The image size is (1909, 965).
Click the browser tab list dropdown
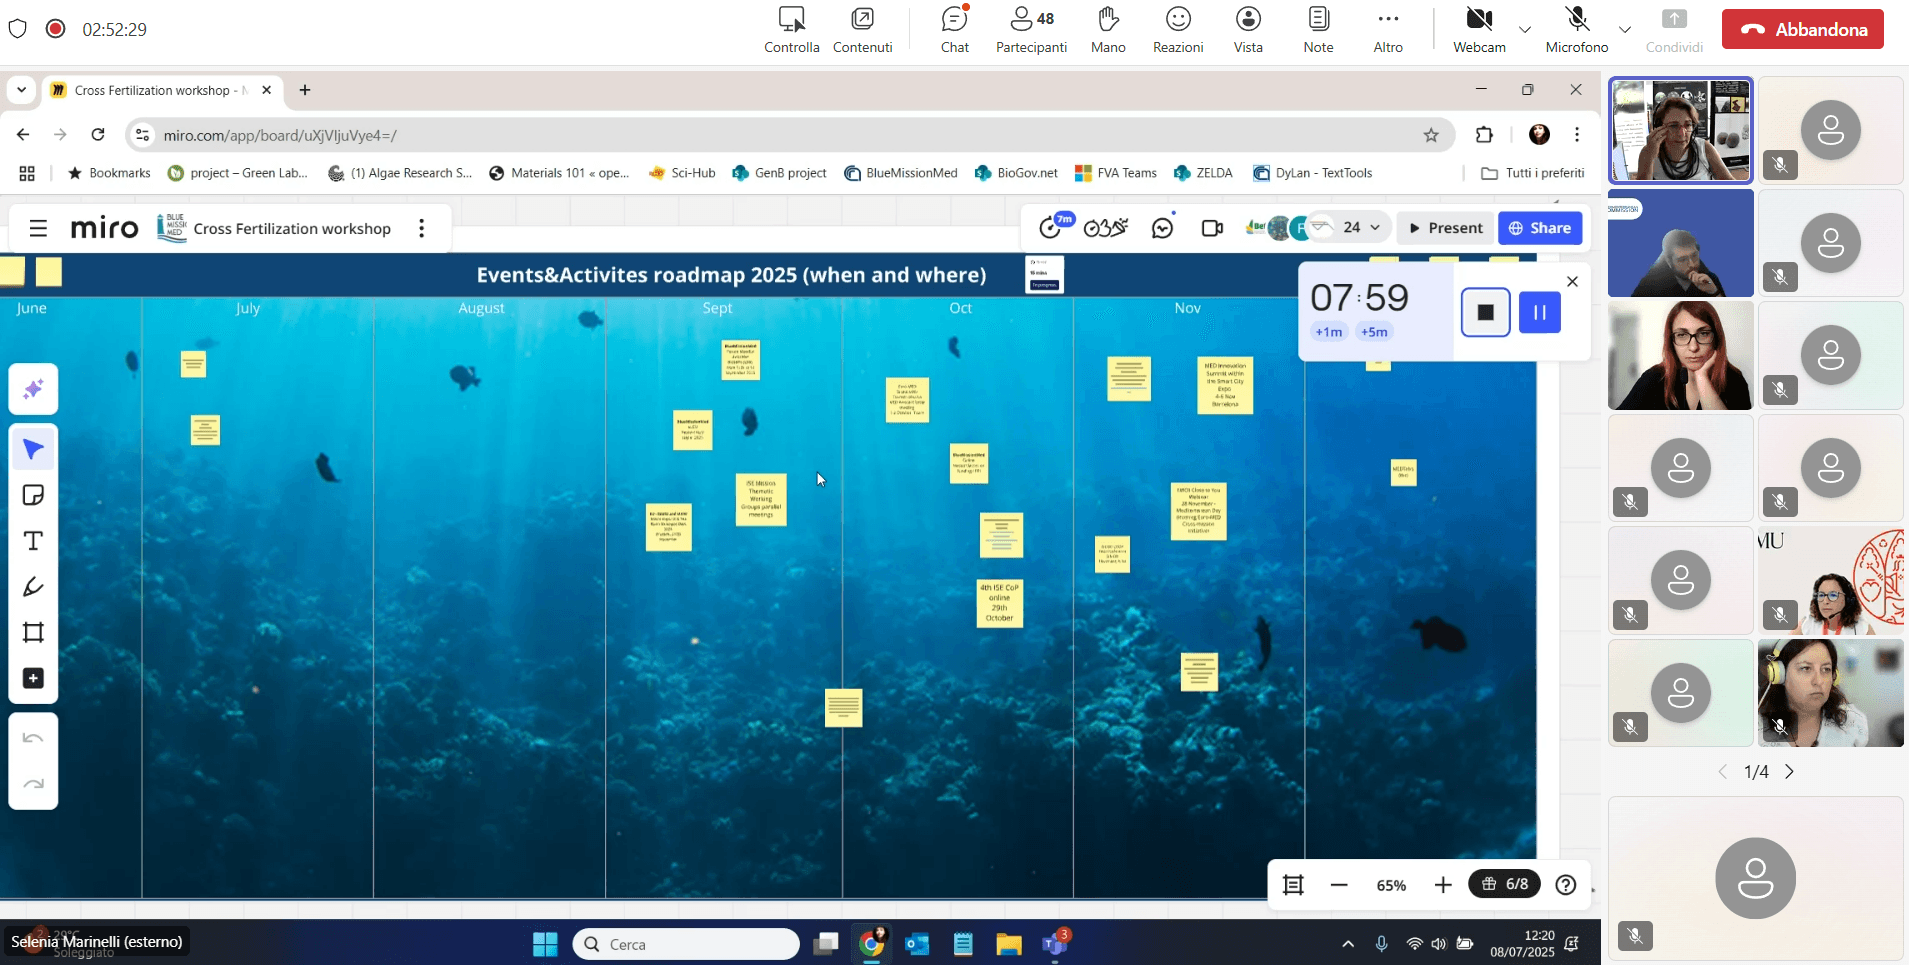pos(21,90)
